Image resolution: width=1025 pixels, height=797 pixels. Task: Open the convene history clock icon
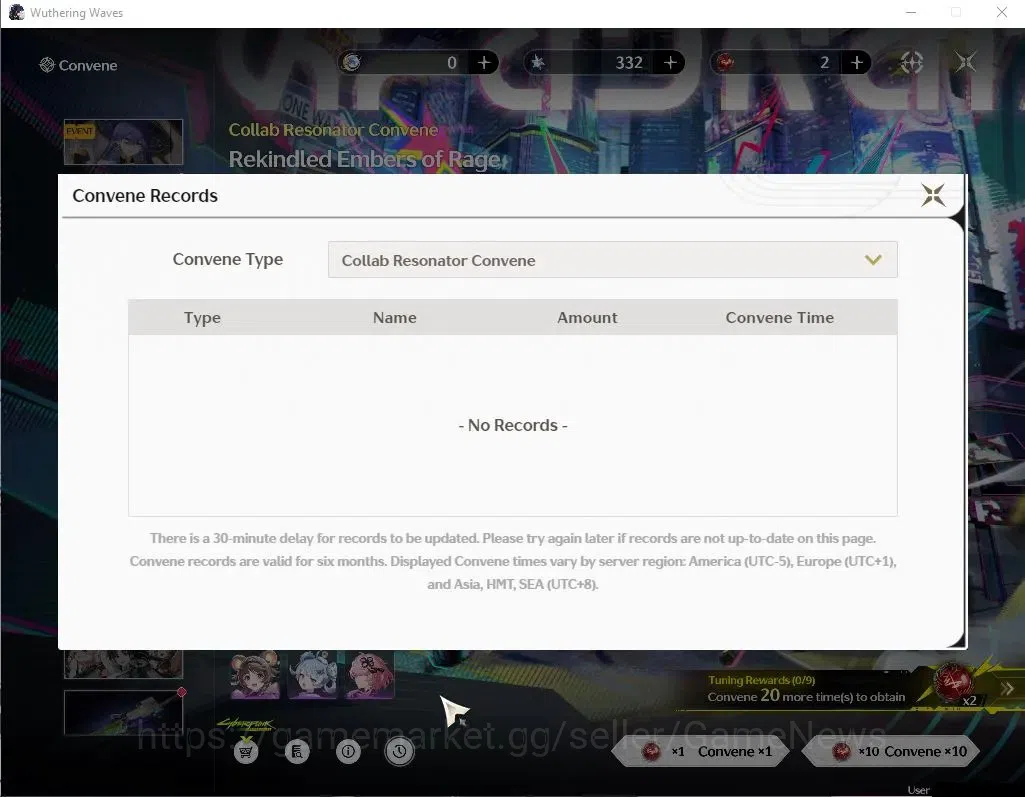(x=399, y=752)
